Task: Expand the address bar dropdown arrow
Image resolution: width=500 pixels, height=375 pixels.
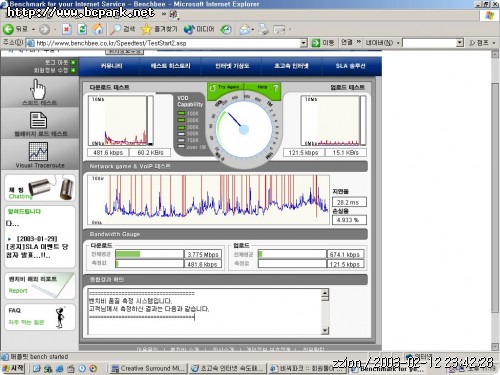Action: (x=303, y=43)
